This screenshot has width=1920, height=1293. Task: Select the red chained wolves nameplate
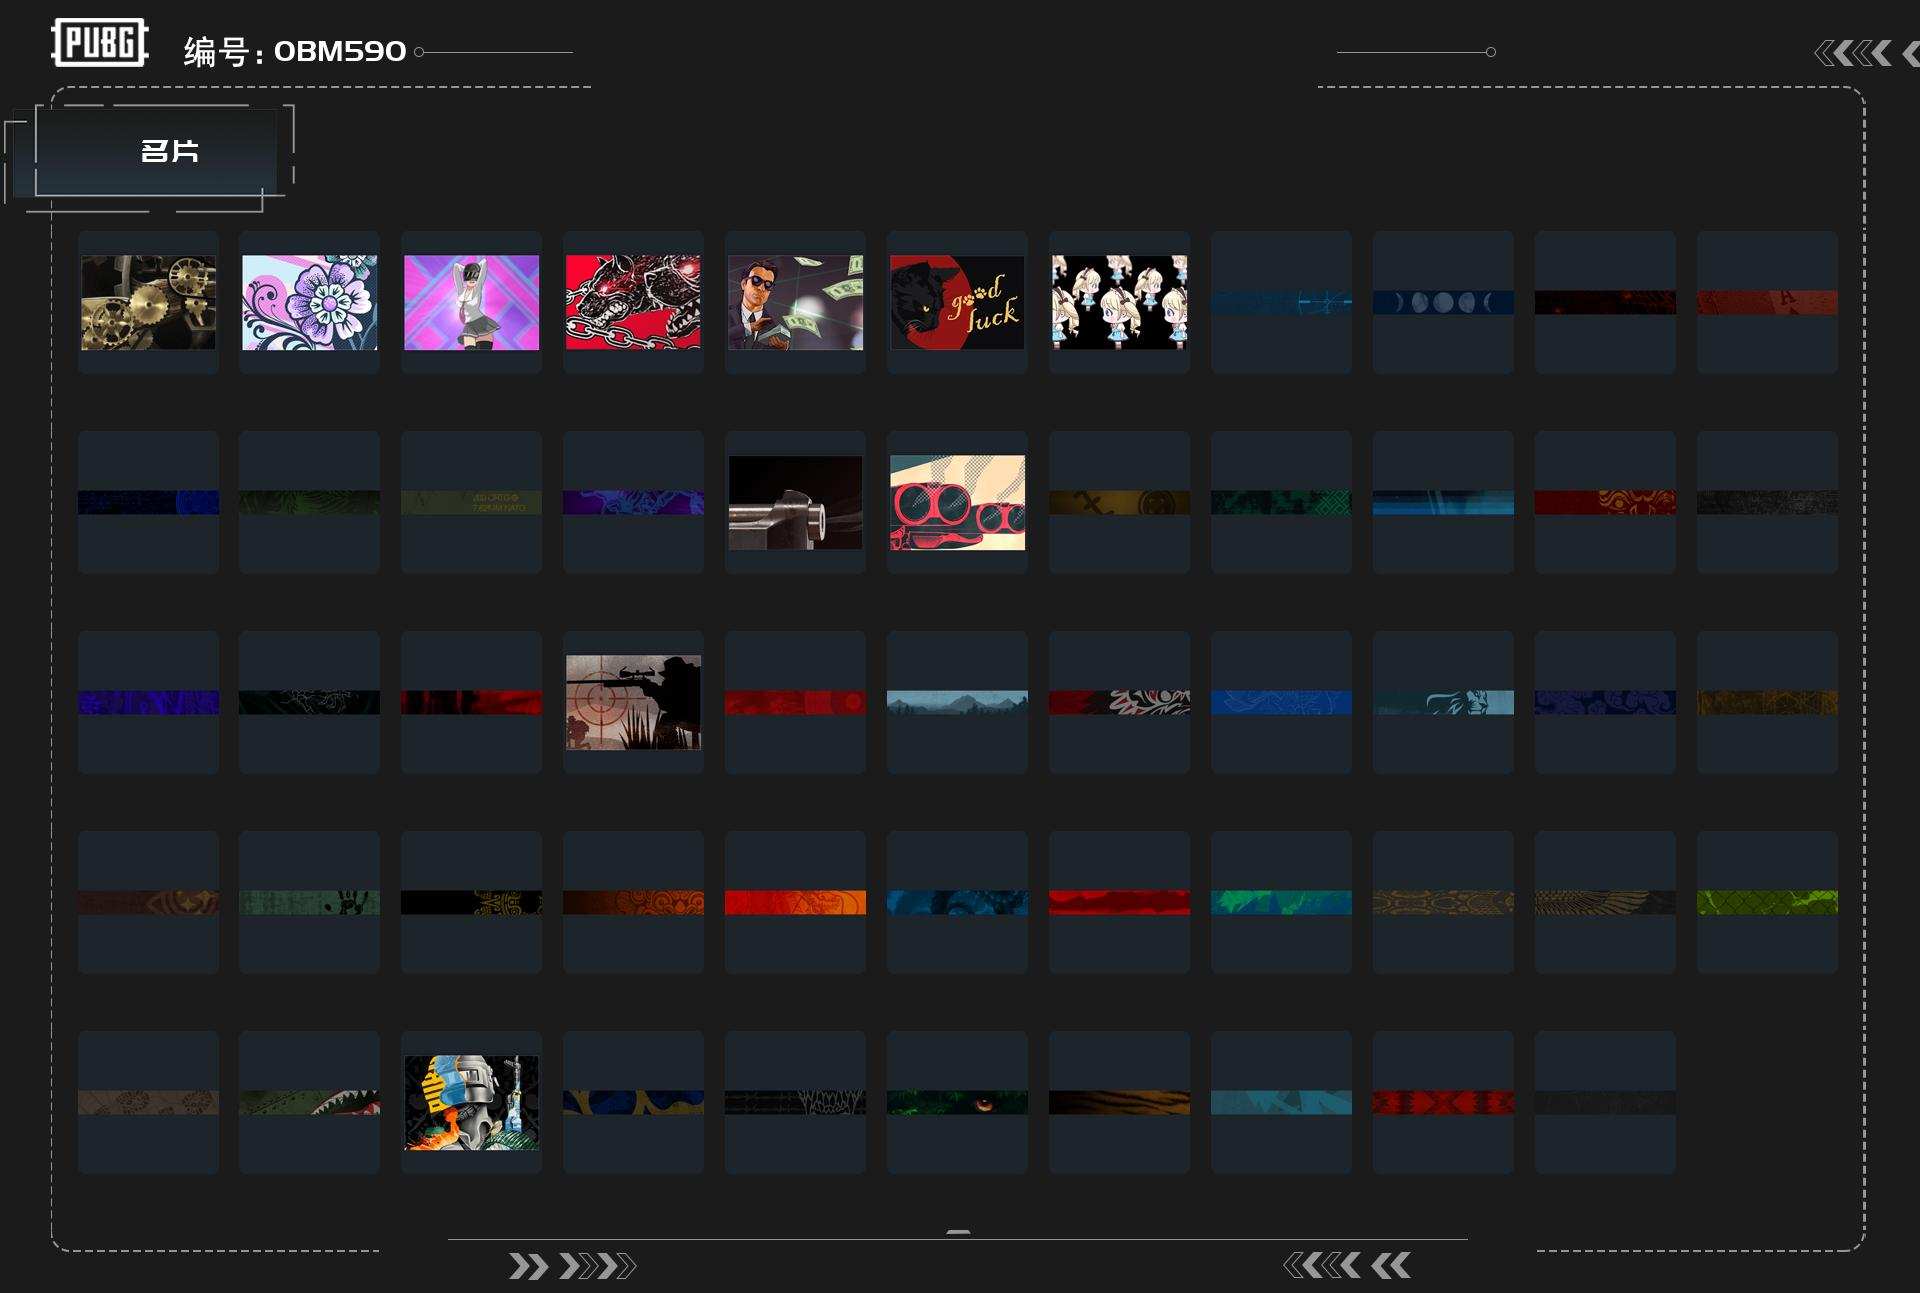pyautogui.click(x=633, y=302)
